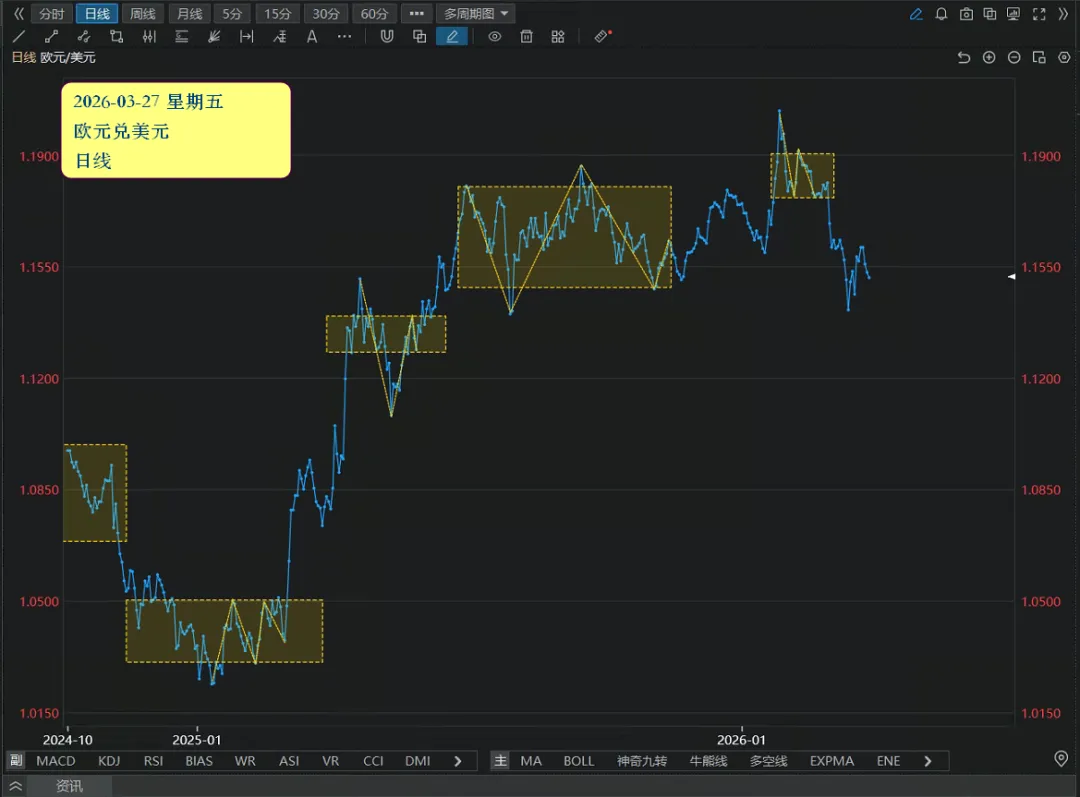The height and width of the screenshot is (797, 1080).
Task: Enable MA main indicator
Action: 531,761
